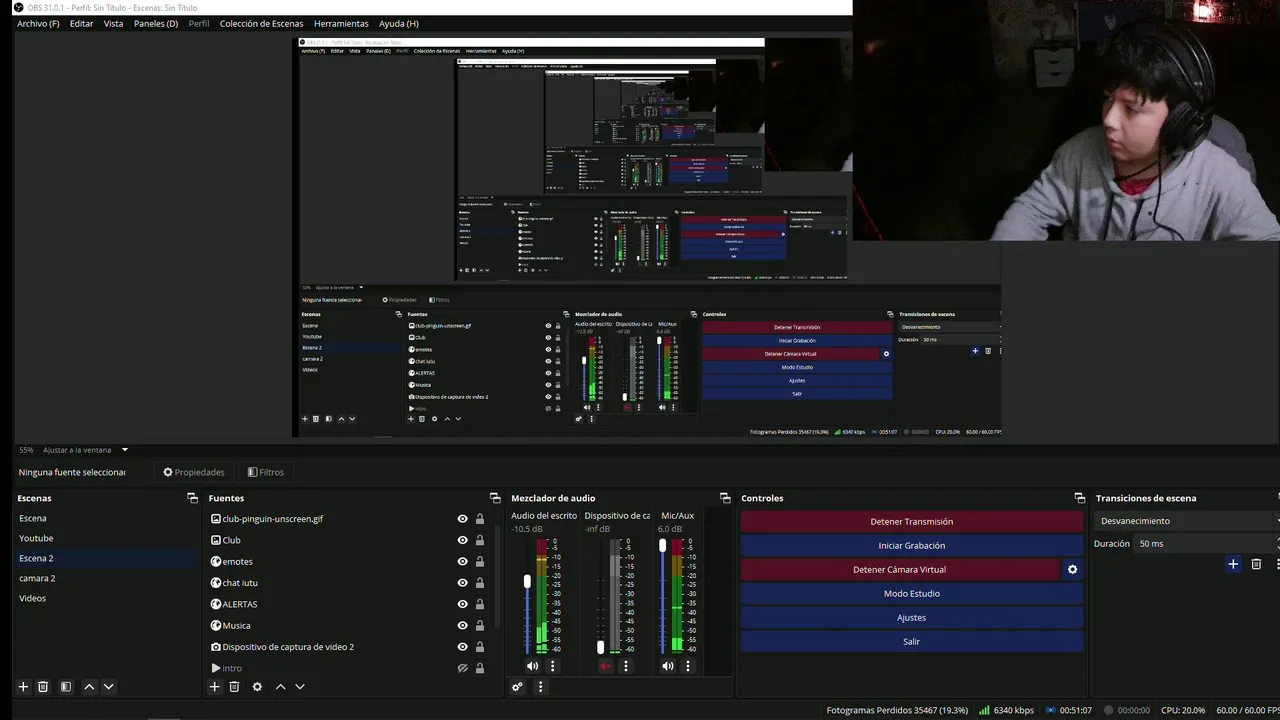The width and height of the screenshot is (1280, 720).
Task: Undock the Controles panel
Action: click(x=1079, y=498)
